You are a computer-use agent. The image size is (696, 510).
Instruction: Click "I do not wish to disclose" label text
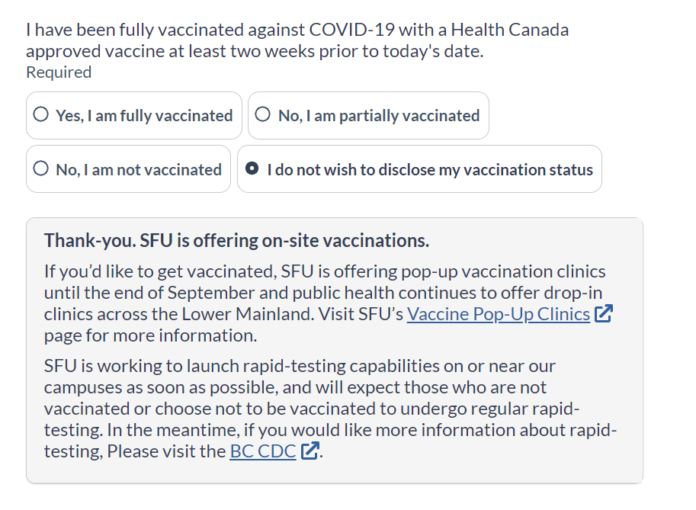click(x=429, y=169)
